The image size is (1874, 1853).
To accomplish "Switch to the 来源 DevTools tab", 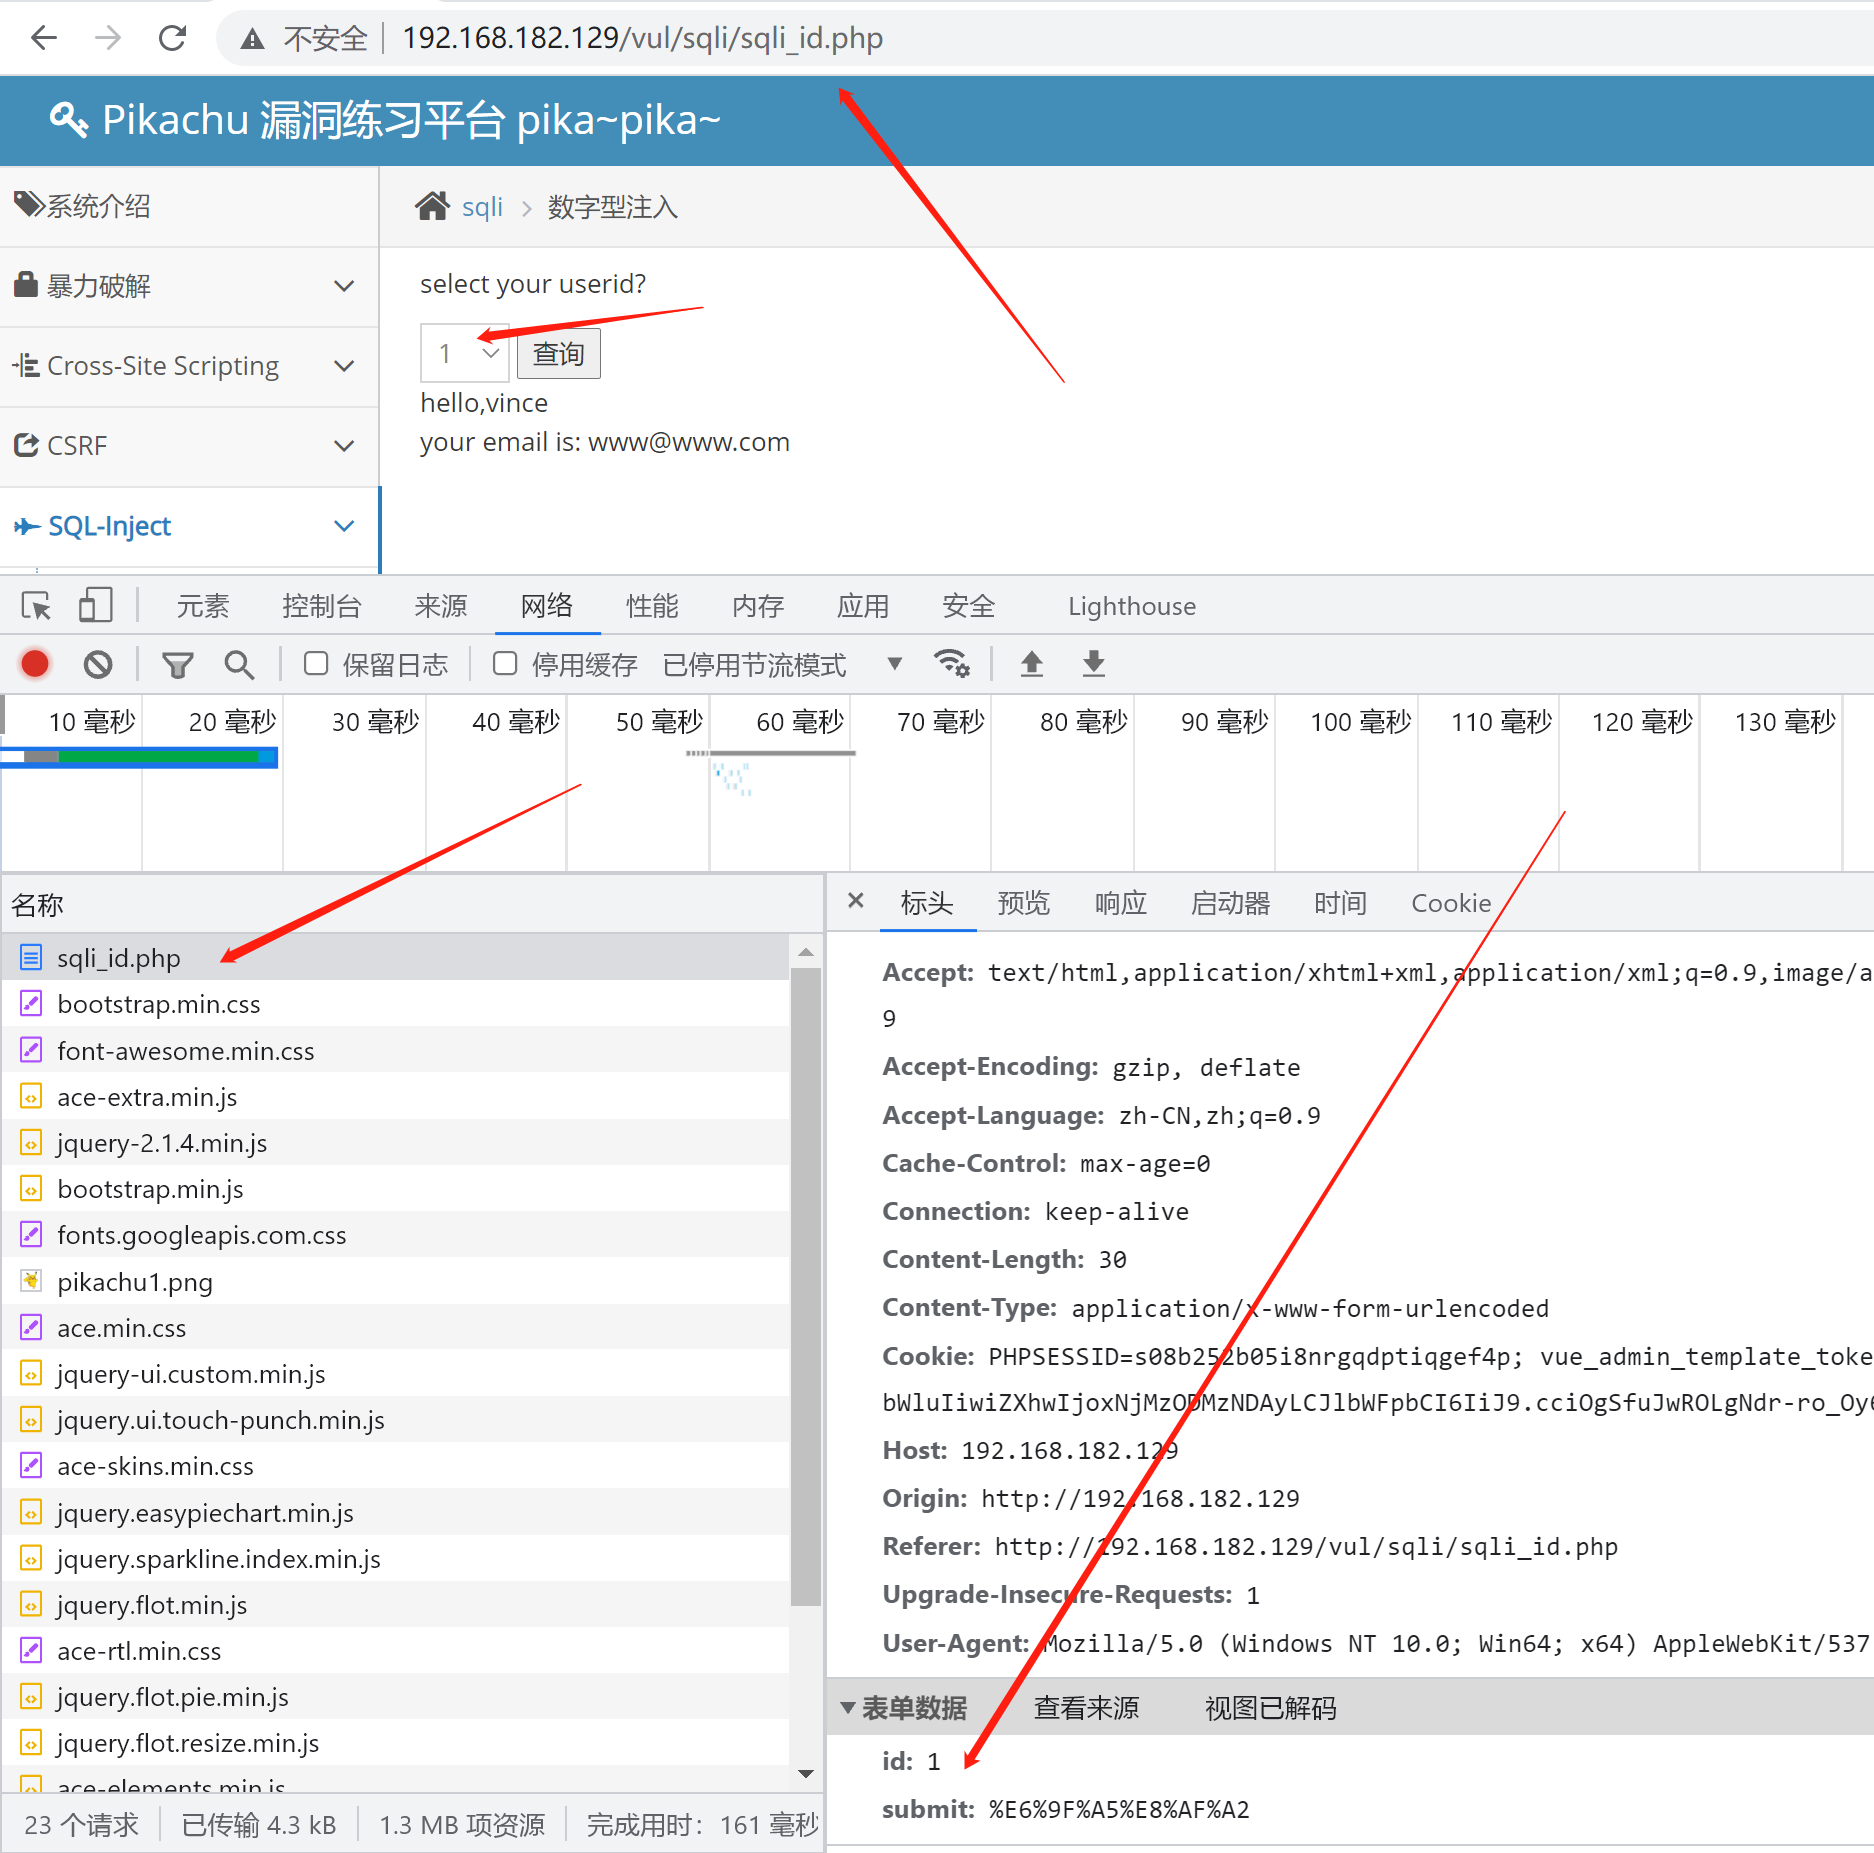I will tap(441, 606).
